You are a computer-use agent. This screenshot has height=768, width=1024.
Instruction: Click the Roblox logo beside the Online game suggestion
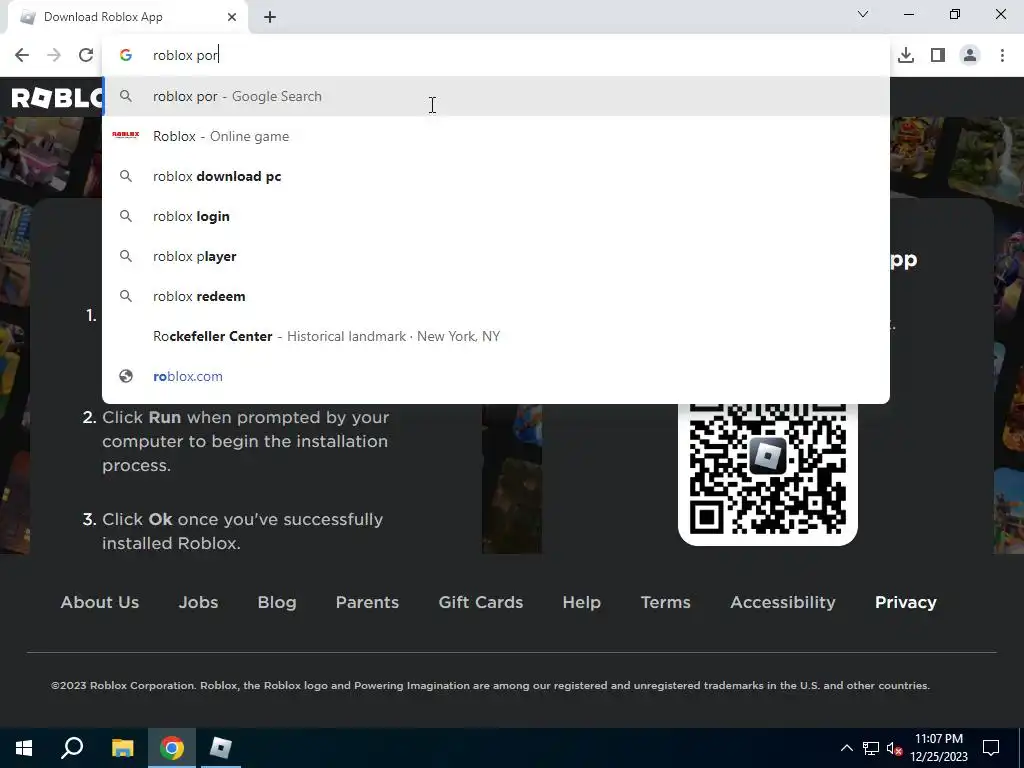pyautogui.click(x=126, y=135)
